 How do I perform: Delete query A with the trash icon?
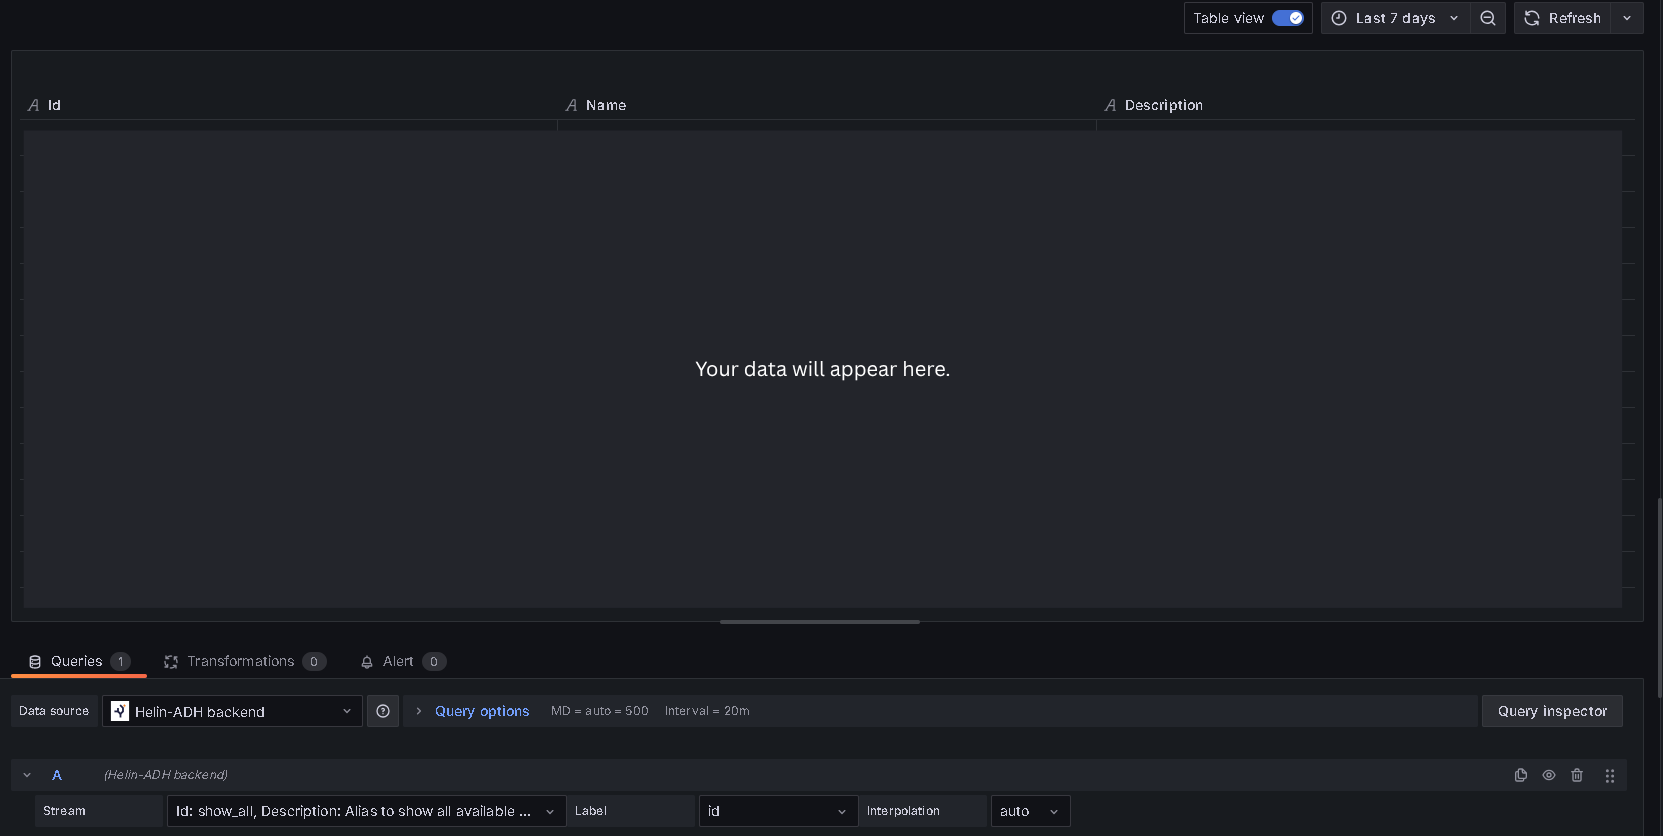pyautogui.click(x=1577, y=775)
